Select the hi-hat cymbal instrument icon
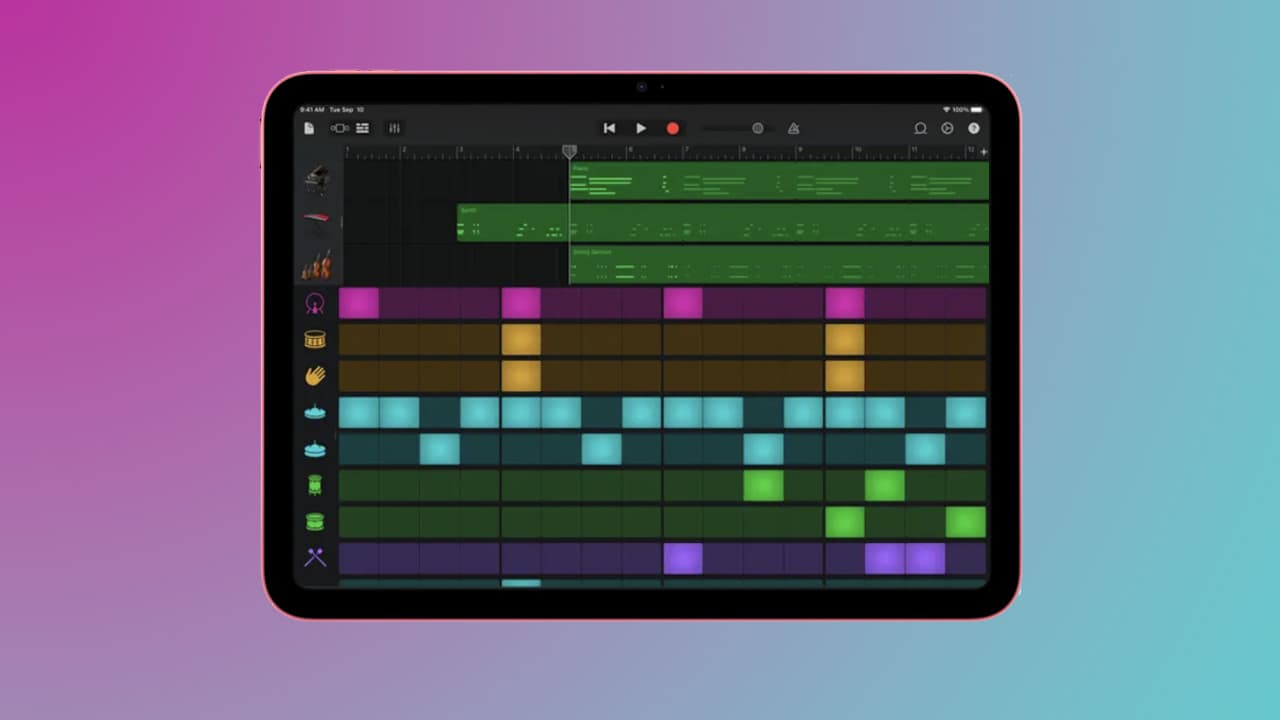Viewport: 1280px width, 720px height. point(315,412)
